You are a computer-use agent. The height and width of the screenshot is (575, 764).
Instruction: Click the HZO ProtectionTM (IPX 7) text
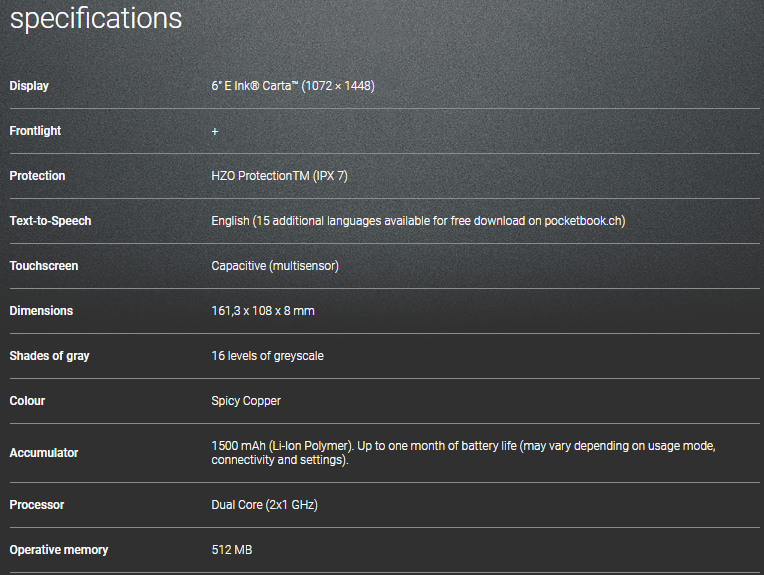(279, 176)
